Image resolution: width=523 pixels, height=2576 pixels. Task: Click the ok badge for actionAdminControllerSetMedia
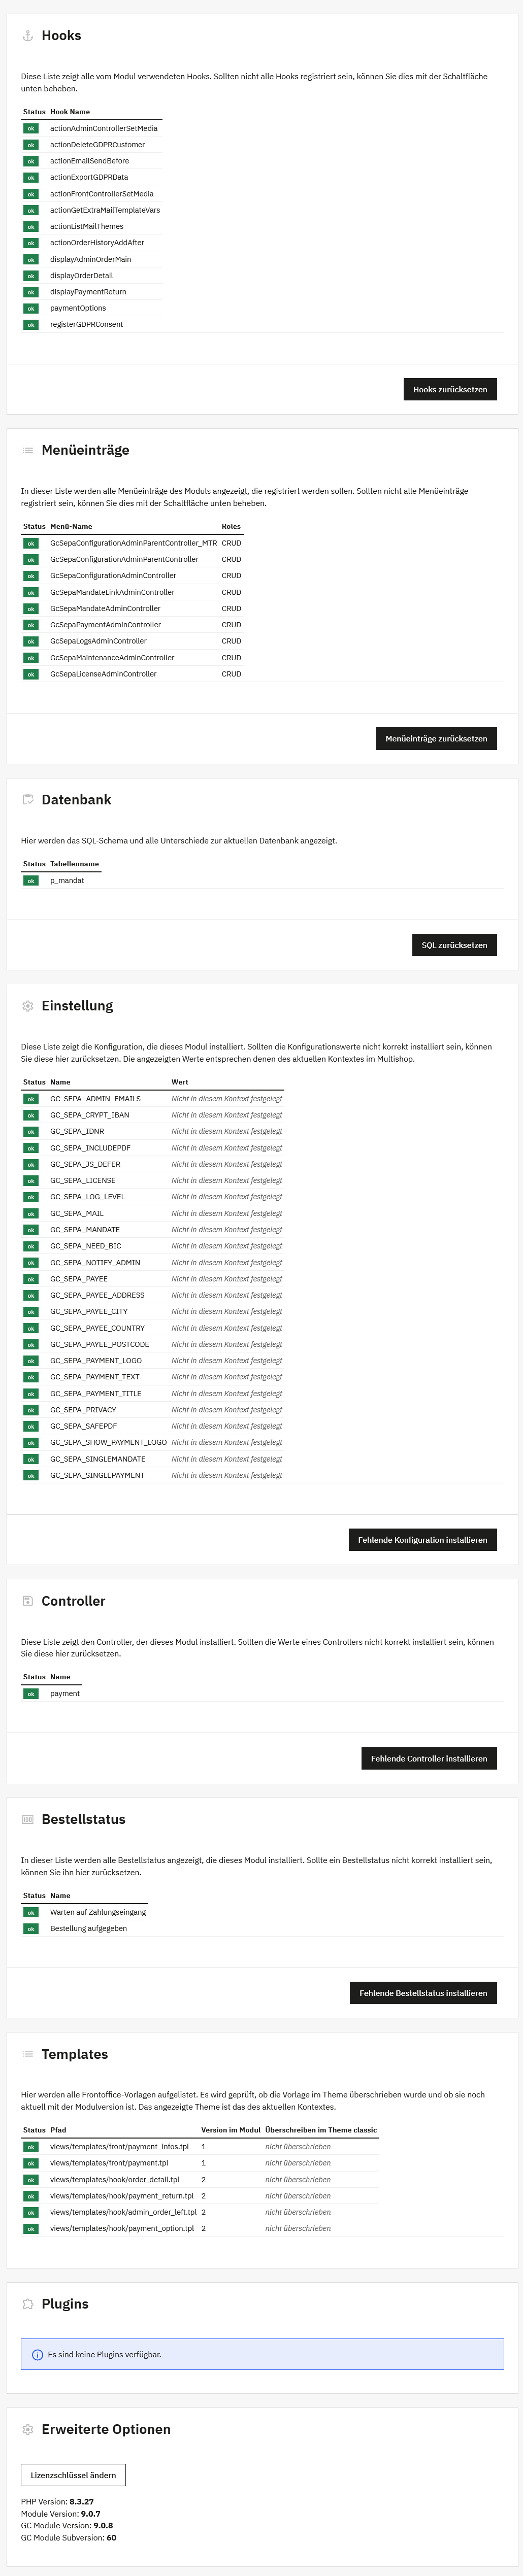[x=31, y=129]
